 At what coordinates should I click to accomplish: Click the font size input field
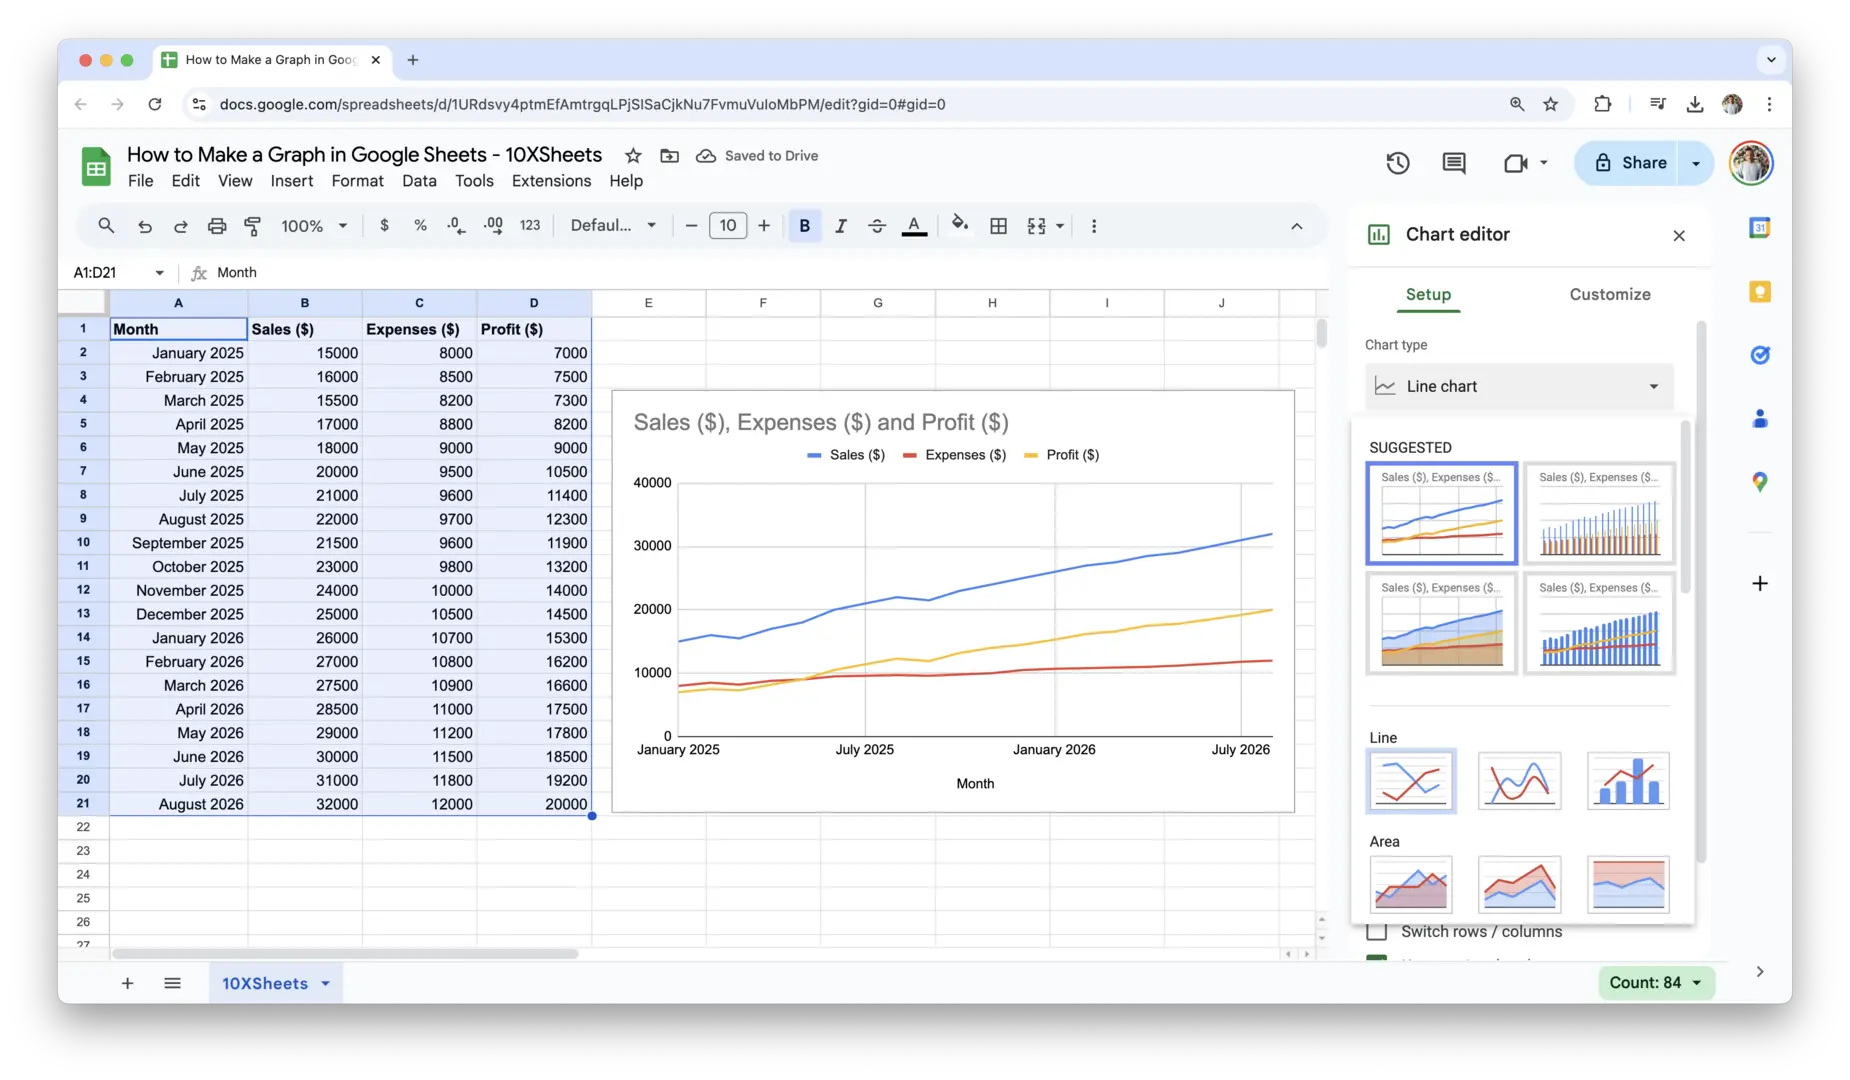click(x=728, y=226)
